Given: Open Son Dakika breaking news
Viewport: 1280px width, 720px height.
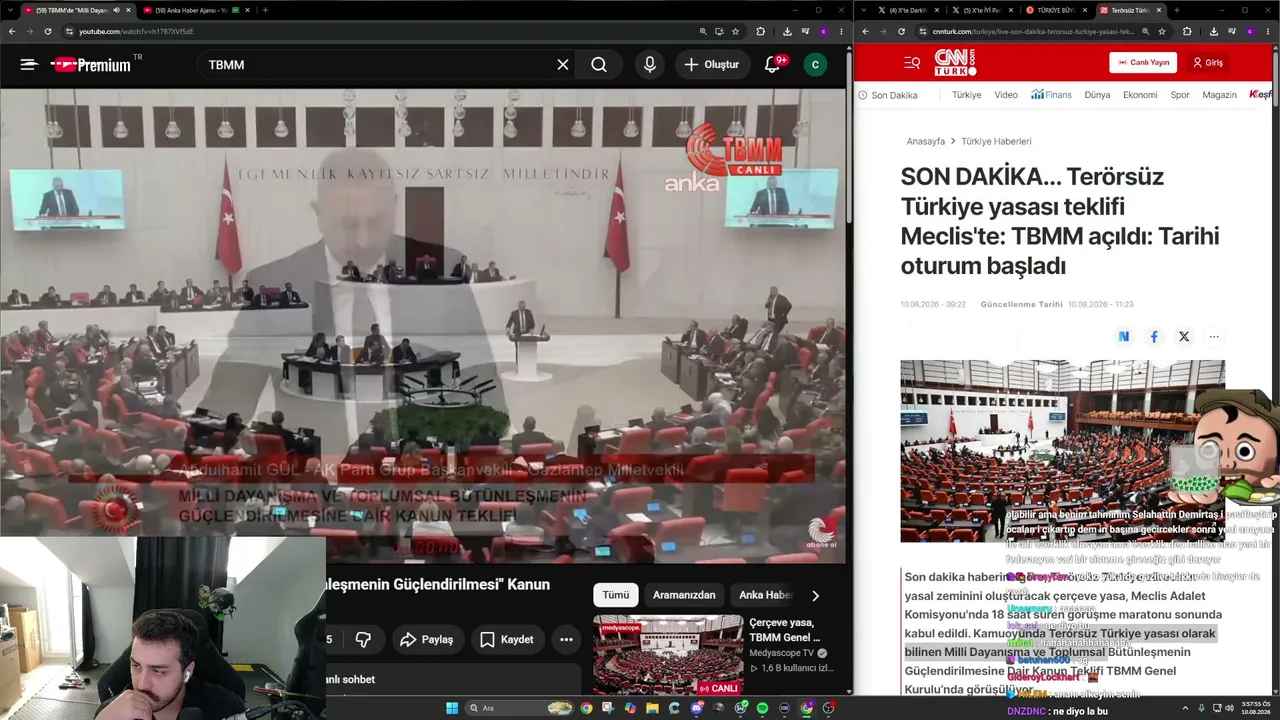Looking at the screenshot, I should point(888,95).
